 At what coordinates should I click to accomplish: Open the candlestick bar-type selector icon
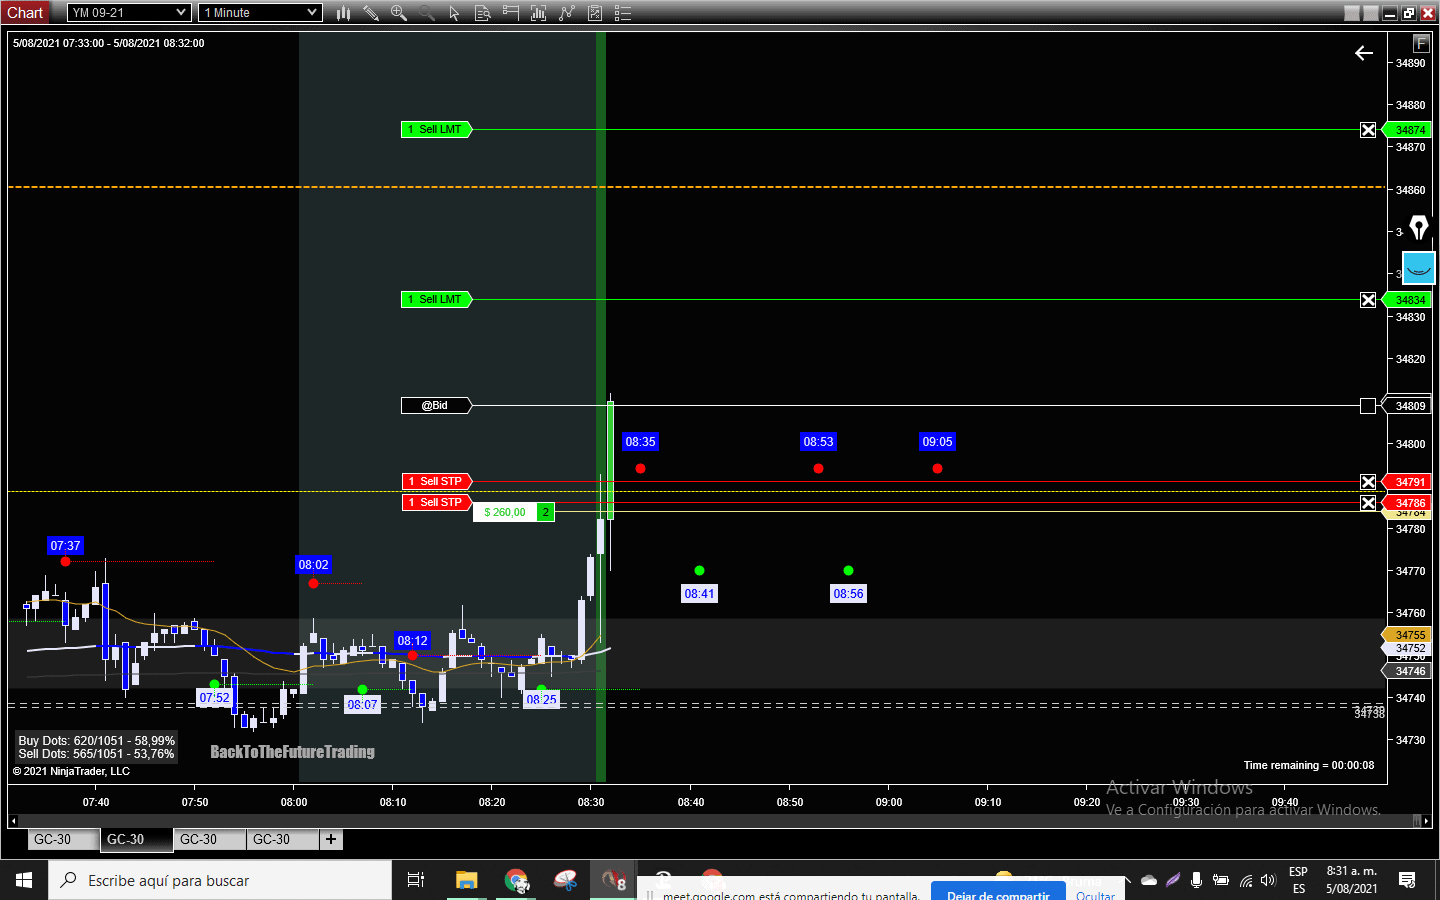pos(343,13)
